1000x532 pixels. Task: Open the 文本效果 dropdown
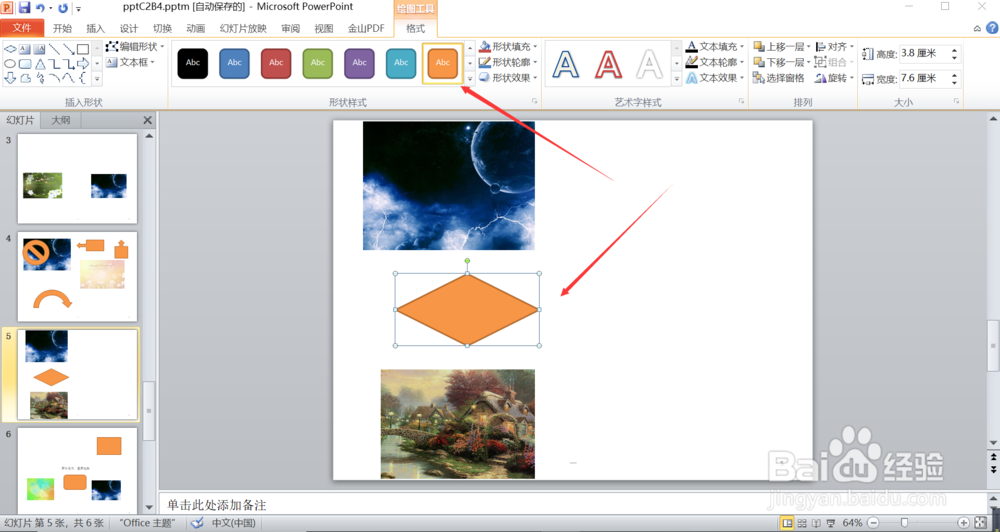click(715, 77)
